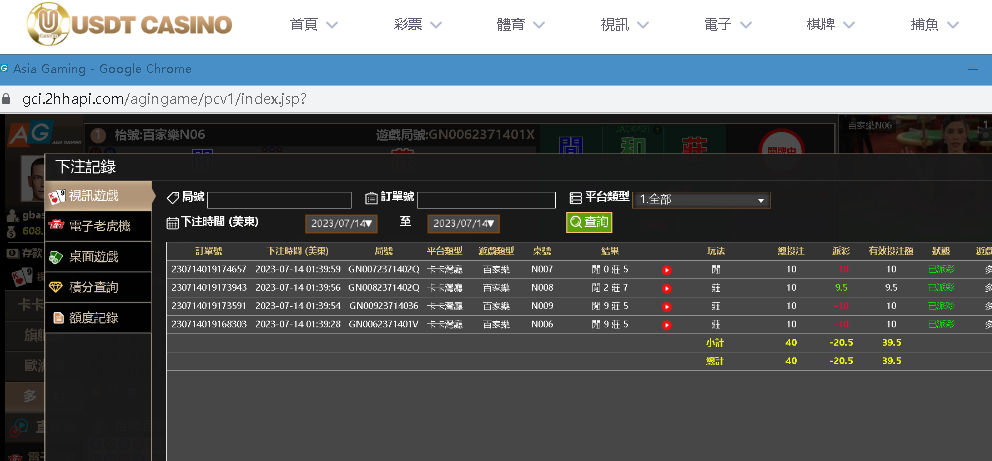The height and width of the screenshot is (461, 992).
Task: Open the 平台類型 dropdown showing 1.全部
Action: point(701,200)
